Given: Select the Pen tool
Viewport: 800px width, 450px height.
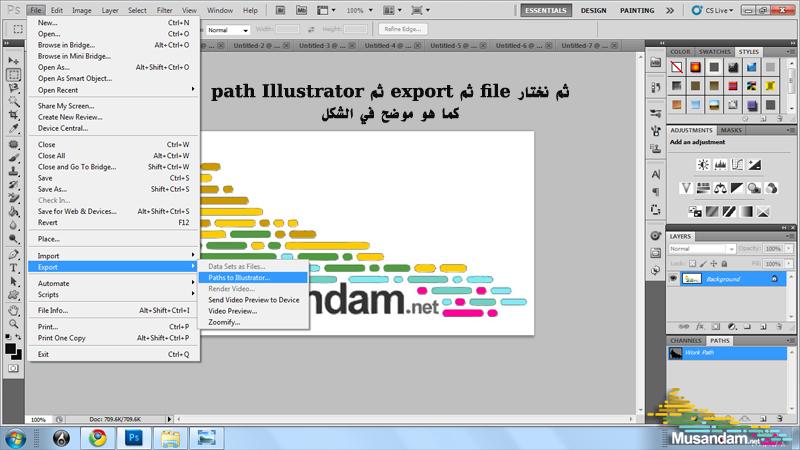Looking at the screenshot, I should pyautogui.click(x=13, y=255).
